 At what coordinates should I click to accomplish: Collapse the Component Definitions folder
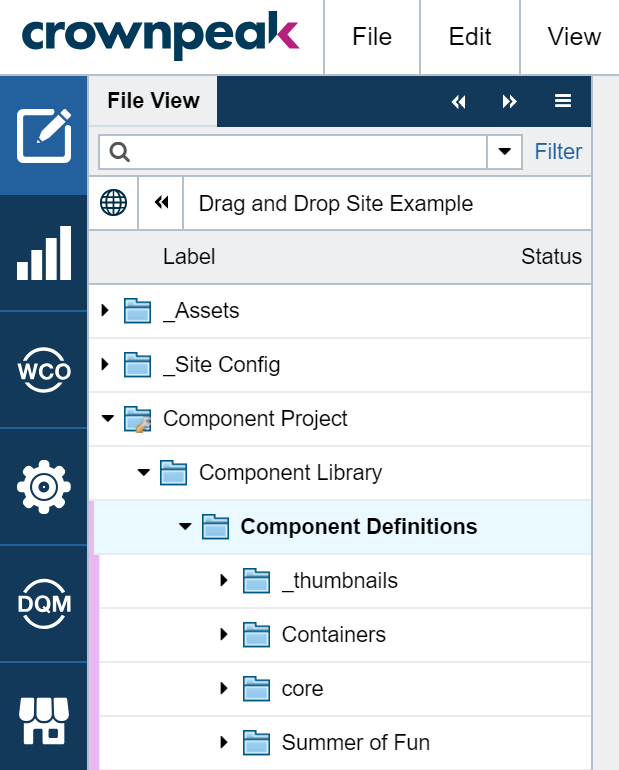[185, 527]
